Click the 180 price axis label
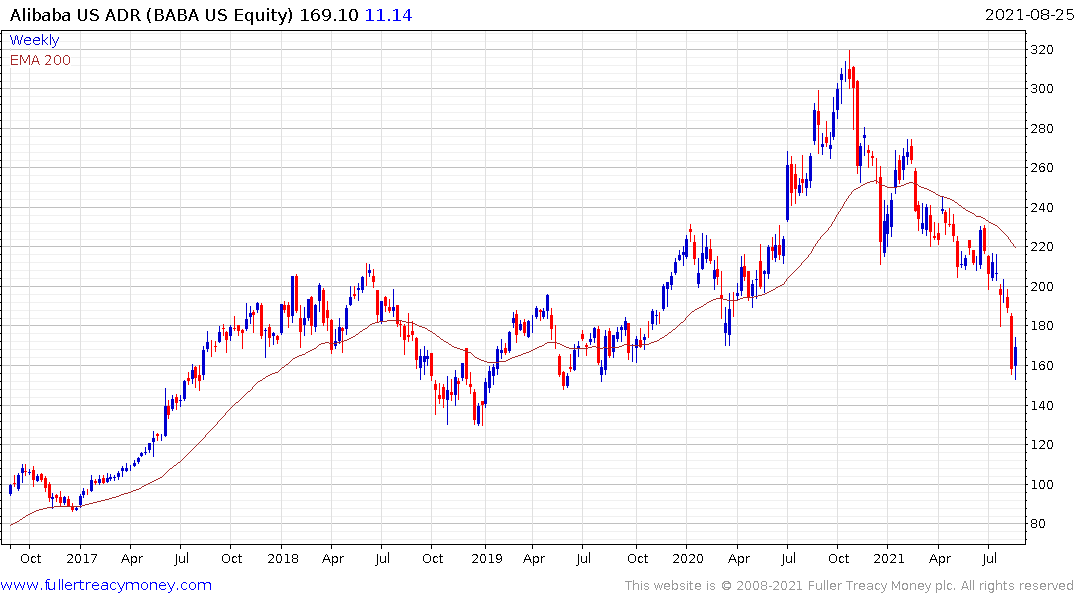1075x600 pixels. point(1042,326)
